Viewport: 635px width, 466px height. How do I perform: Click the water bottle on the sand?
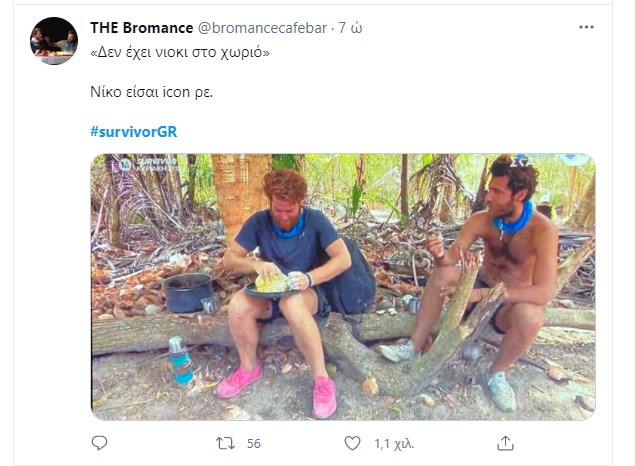pos(181,360)
